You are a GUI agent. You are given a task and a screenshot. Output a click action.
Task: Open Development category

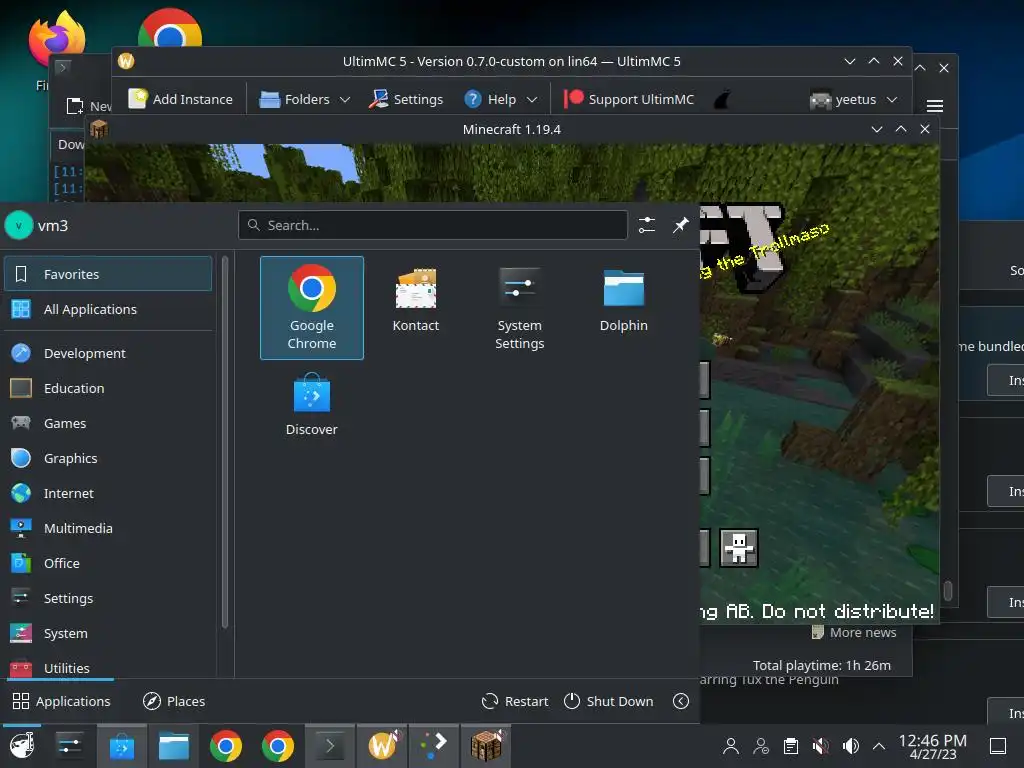point(108,353)
